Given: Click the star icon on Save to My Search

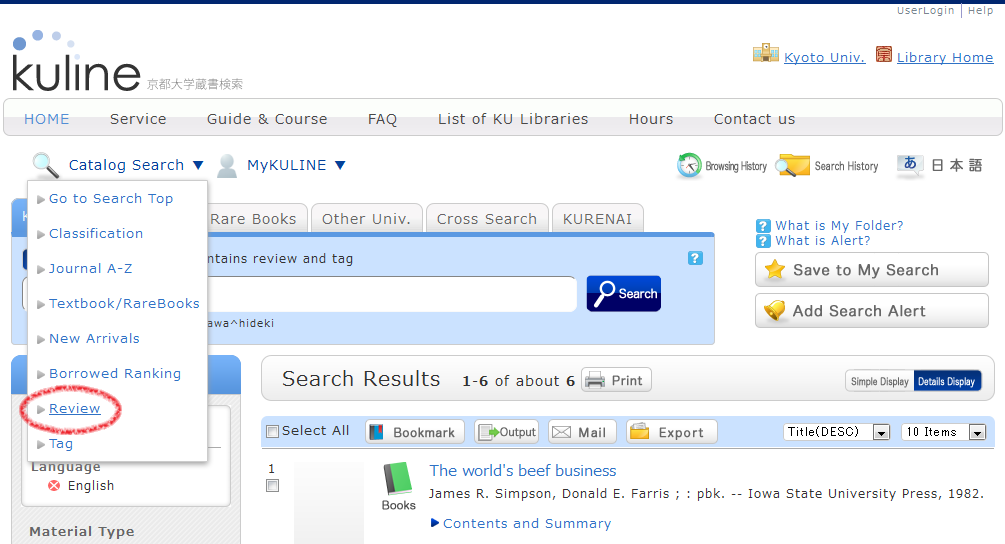Looking at the screenshot, I should click(775, 269).
